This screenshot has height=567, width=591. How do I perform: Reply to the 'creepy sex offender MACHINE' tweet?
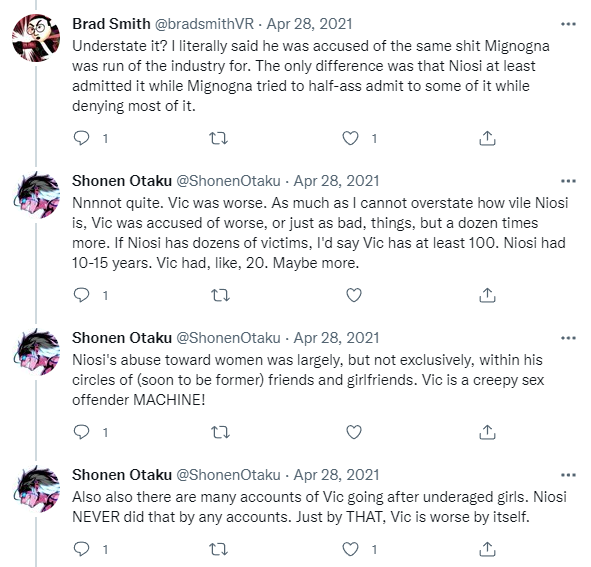click(81, 432)
